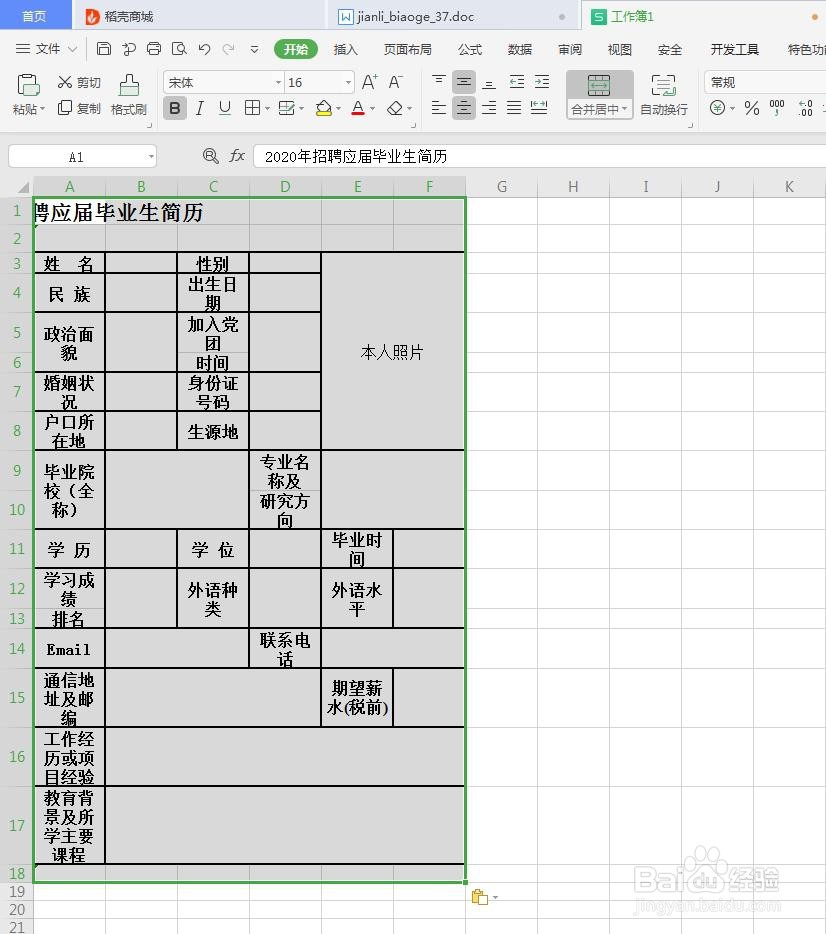Toggle 合并居中 merge and center
This screenshot has height=934, width=826.
[598, 95]
